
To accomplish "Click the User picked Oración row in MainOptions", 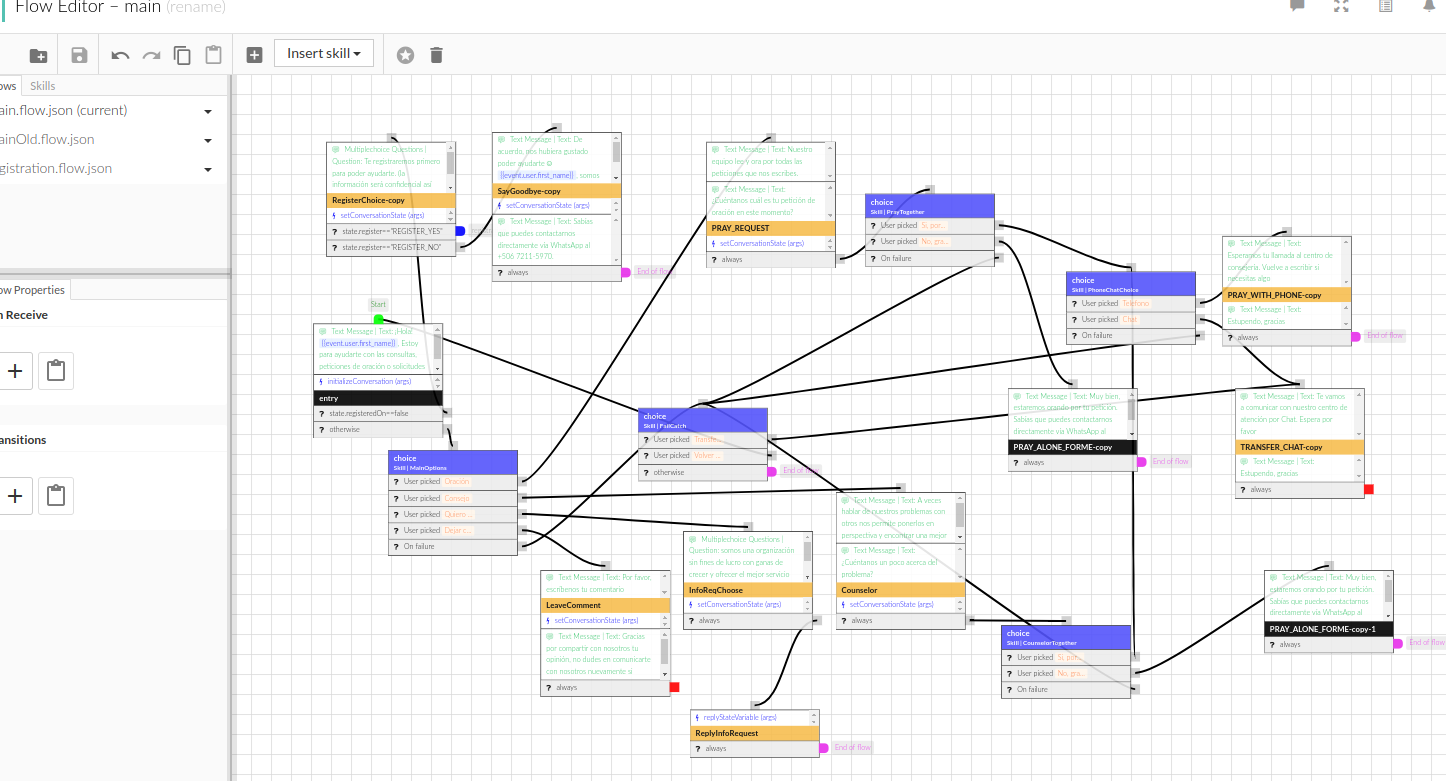I will (453, 482).
